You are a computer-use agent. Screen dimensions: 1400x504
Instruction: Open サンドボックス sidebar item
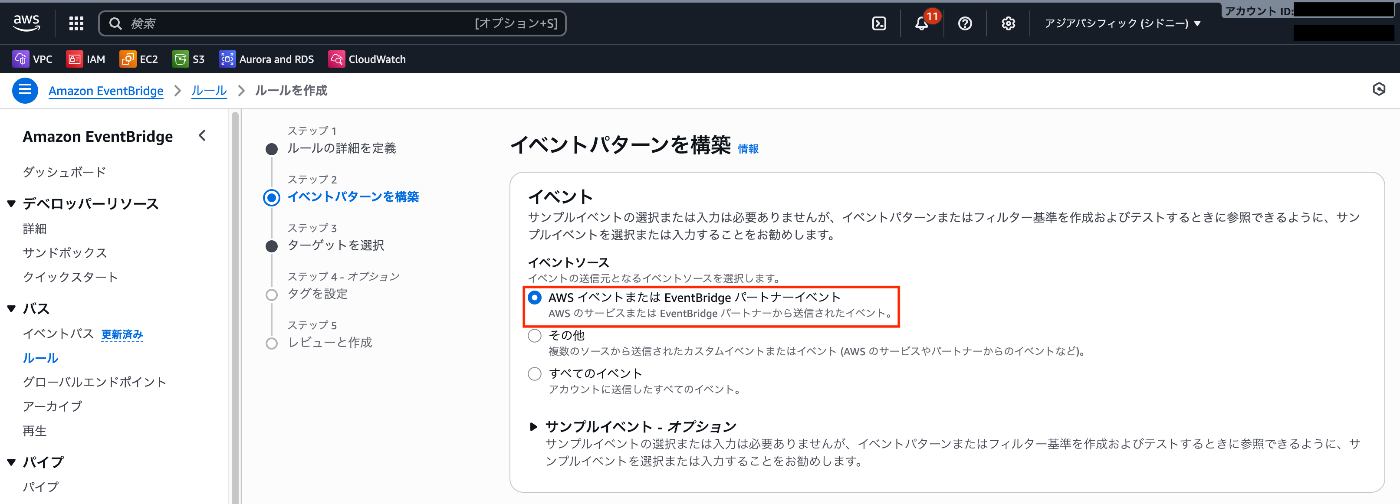pos(65,252)
